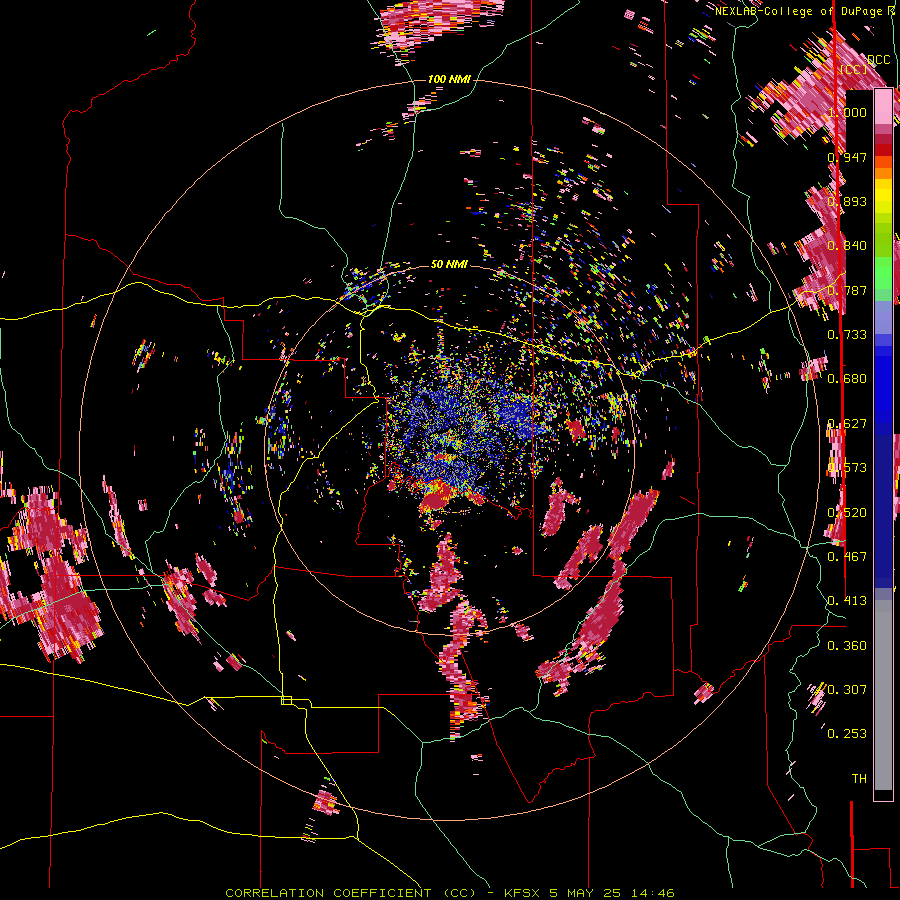Select the 0.893 value on the color scale
900x900 pixels.
pyautogui.click(x=847, y=201)
